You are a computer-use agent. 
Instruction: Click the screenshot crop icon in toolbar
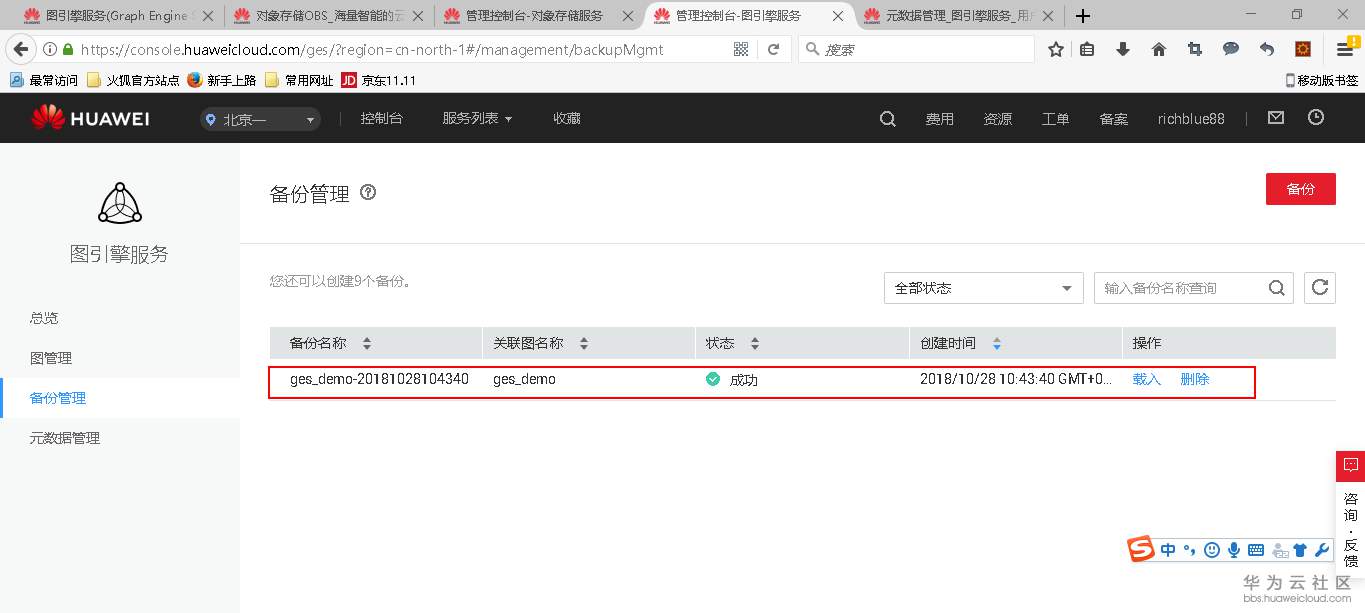coord(1195,49)
